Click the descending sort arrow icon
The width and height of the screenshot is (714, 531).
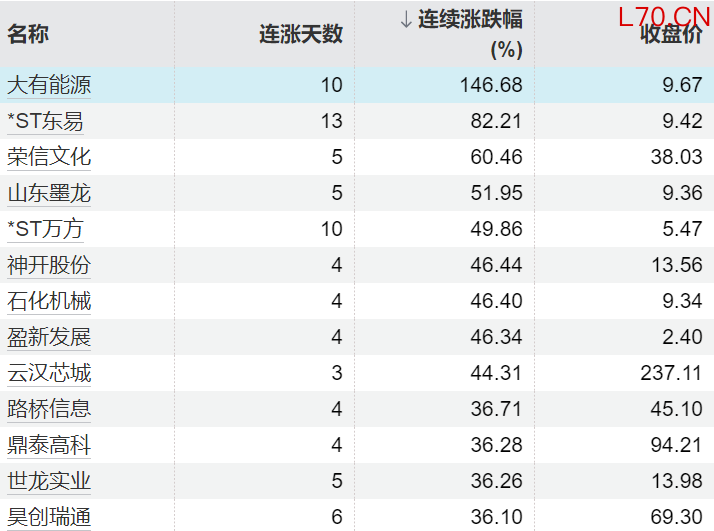coord(405,19)
